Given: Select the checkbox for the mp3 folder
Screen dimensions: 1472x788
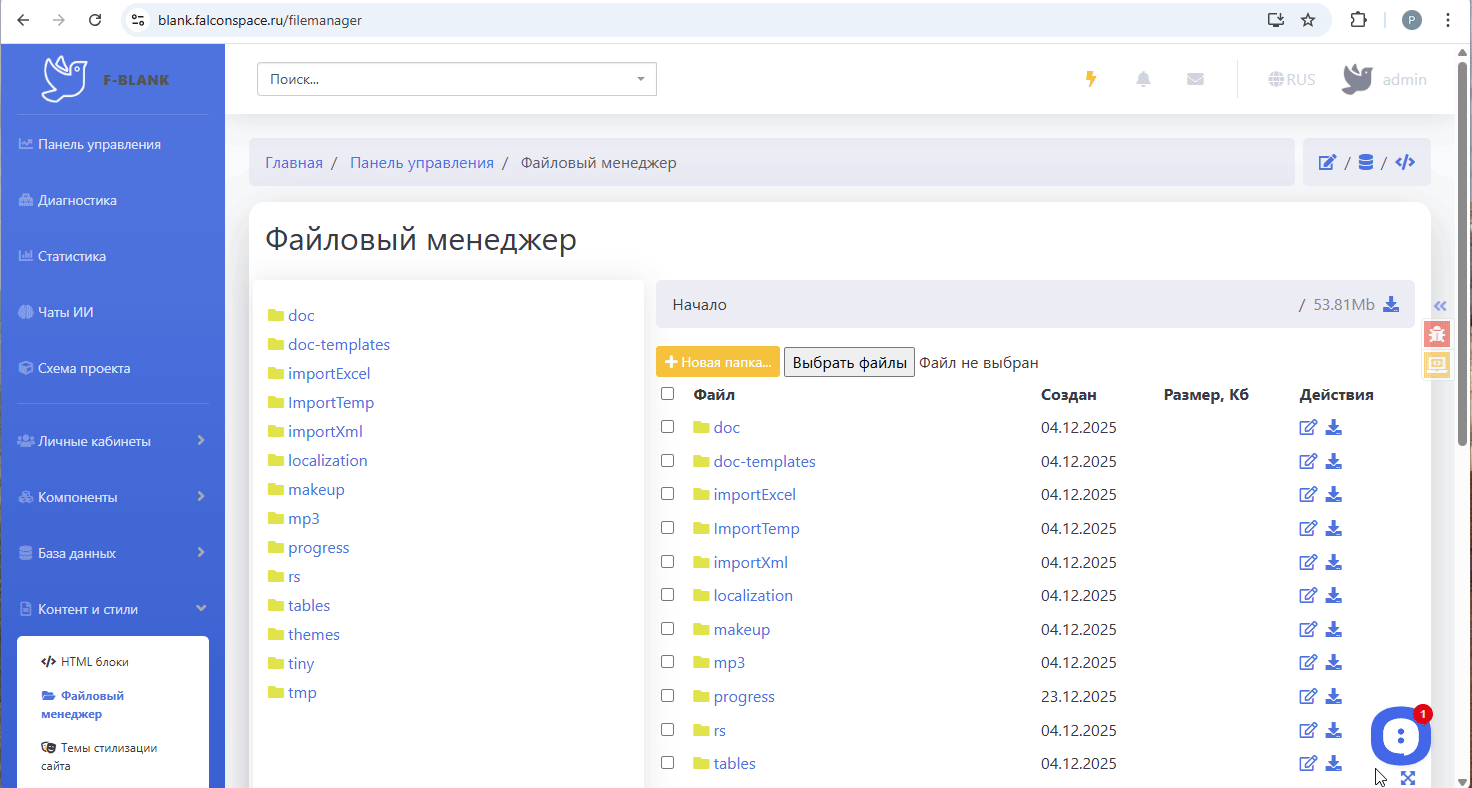Looking at the screenshot, I should pos(667,662).
